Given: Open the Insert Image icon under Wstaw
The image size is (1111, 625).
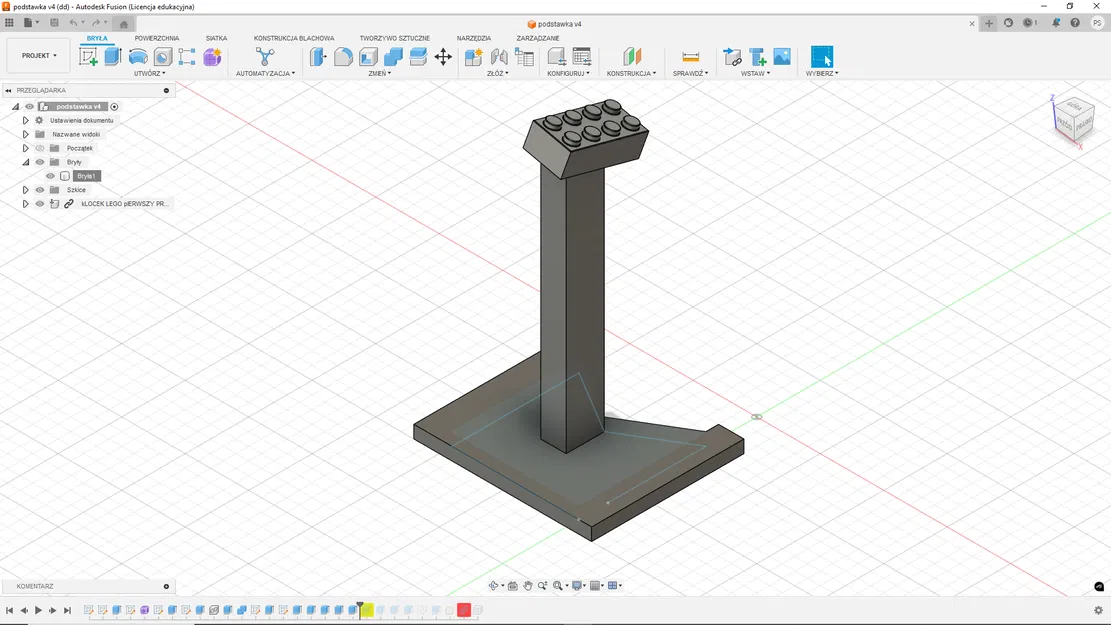Looking at the screenshot, I should click(781, 55).
